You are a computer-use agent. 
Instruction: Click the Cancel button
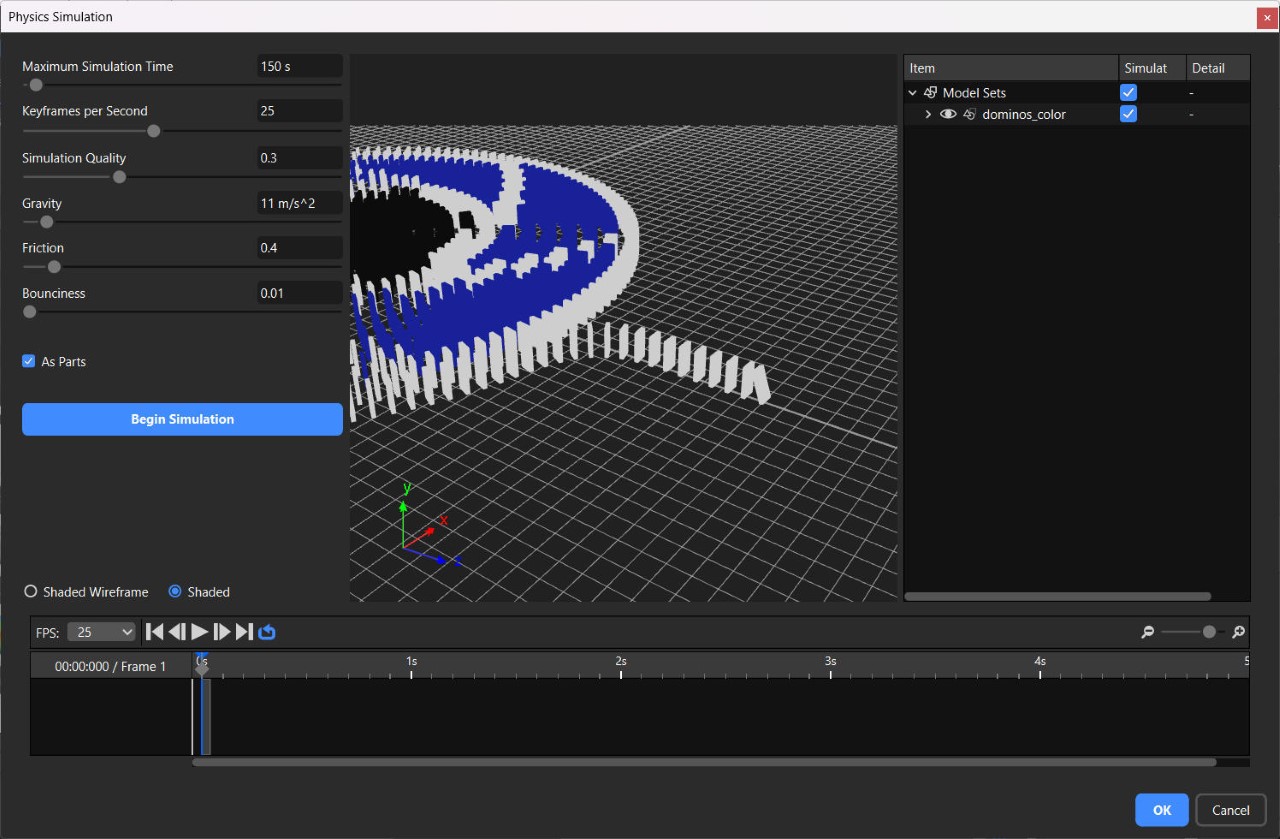pyautogui.click(x=1230, y=810)
